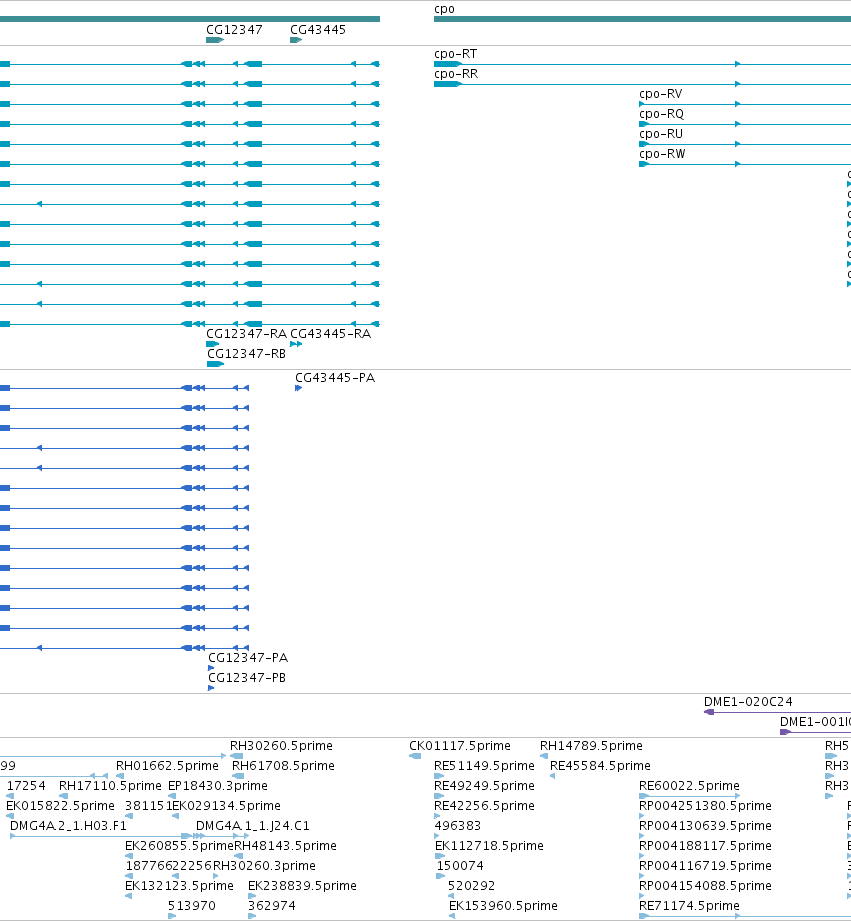Open the cpo-RT transcript
Image resolution: width=851 pixels, height=921 pixels.
coord(455,54)
